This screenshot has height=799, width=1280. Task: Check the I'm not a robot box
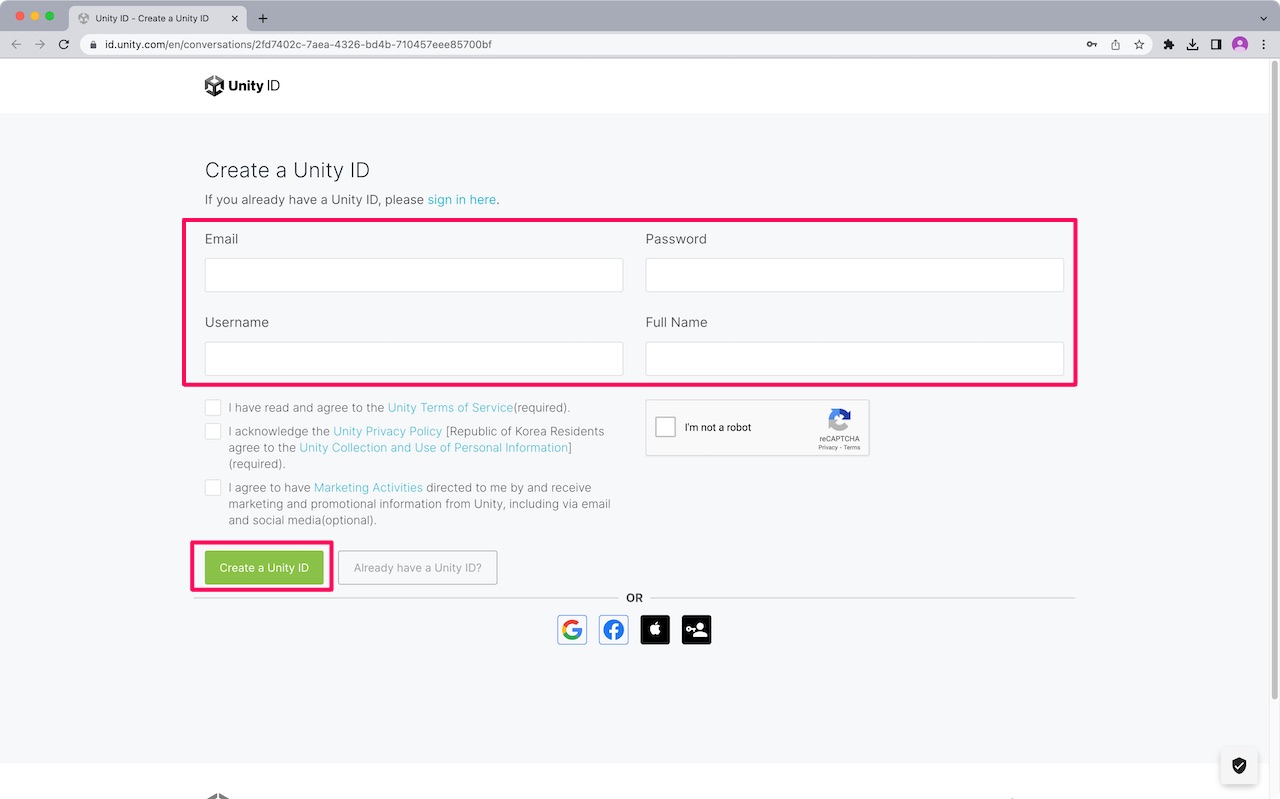coord(665,427)
